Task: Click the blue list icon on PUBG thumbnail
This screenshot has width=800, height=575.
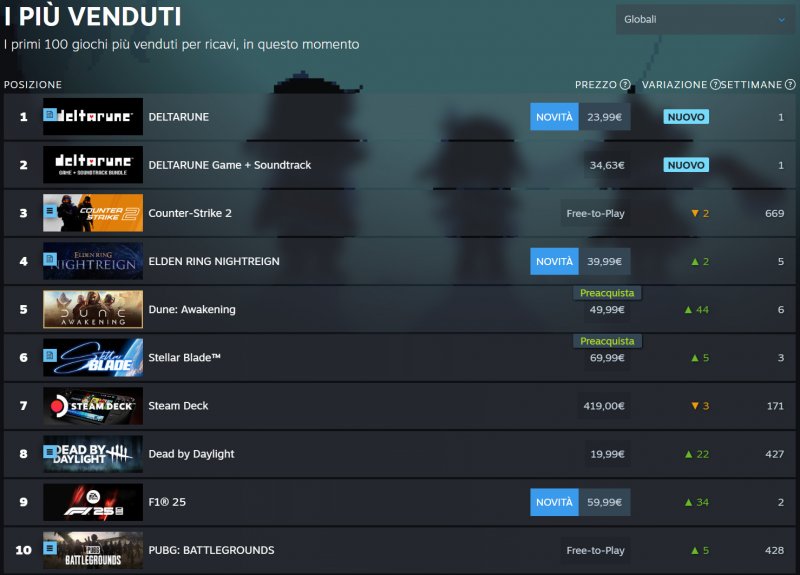Action: click(49, 547)
